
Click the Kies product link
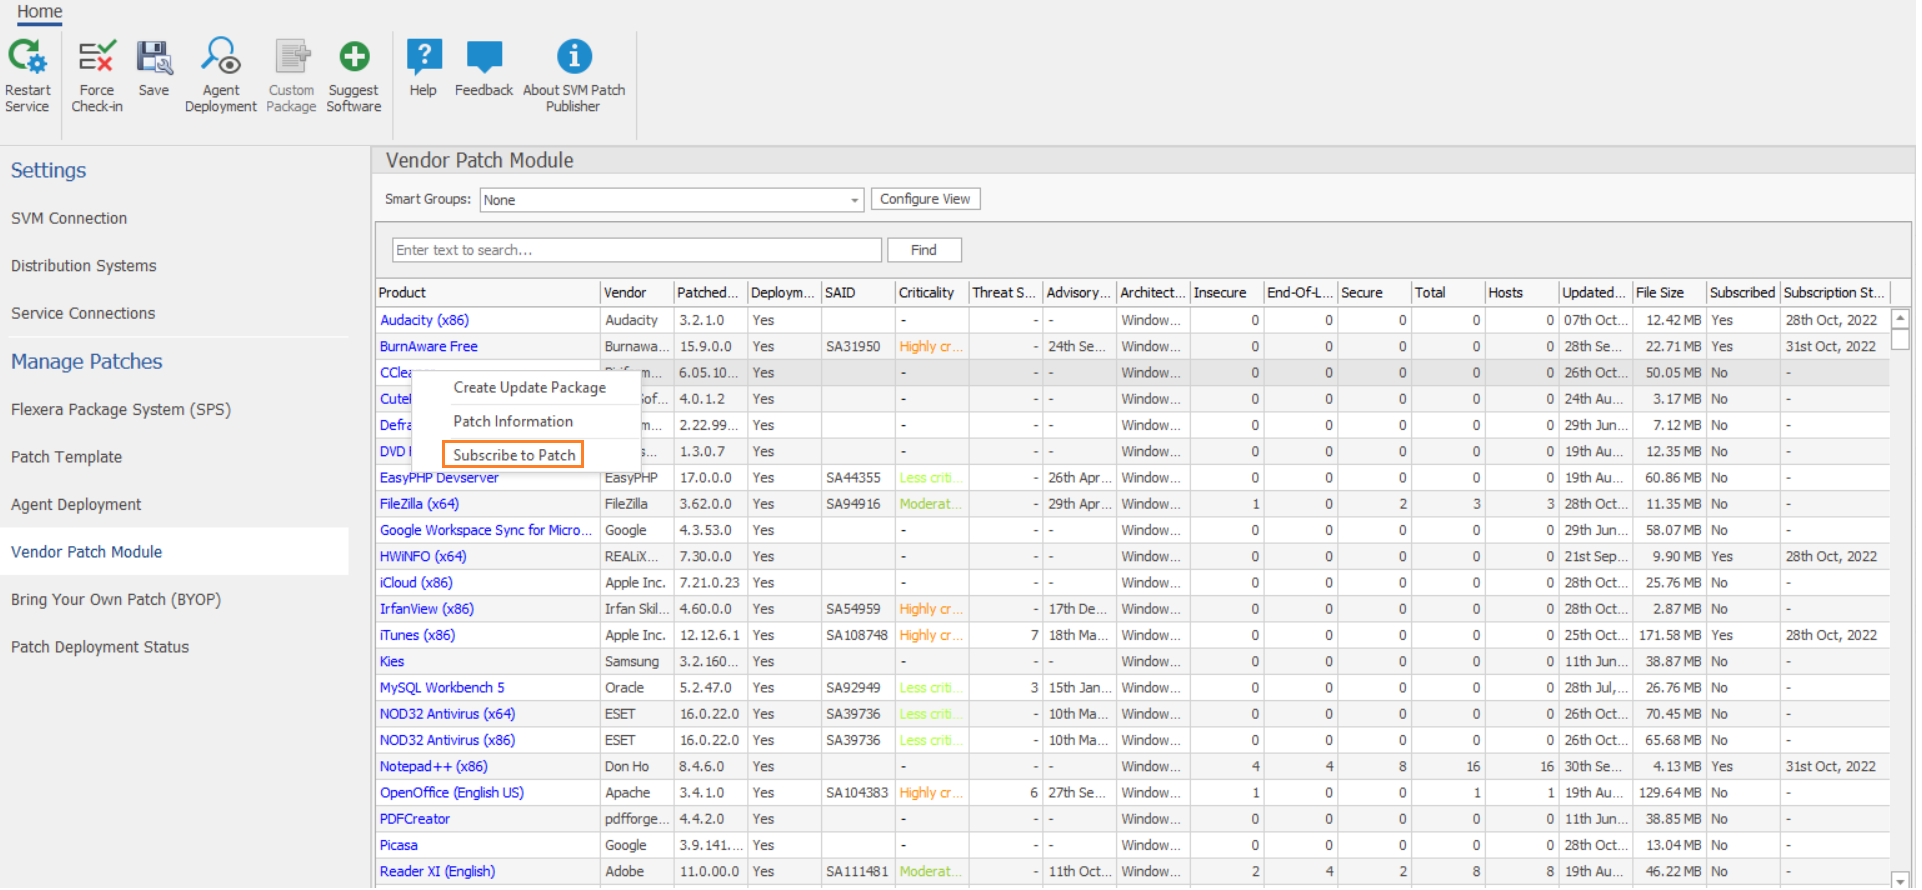tap(392, 662)
